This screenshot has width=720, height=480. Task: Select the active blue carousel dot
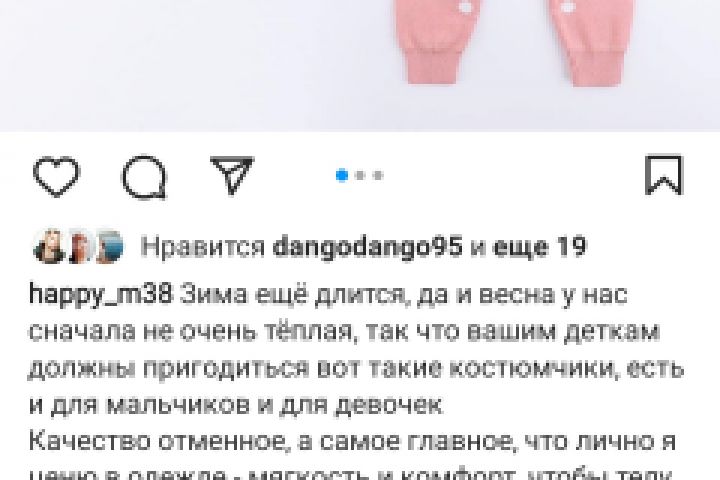pos(342,175)
